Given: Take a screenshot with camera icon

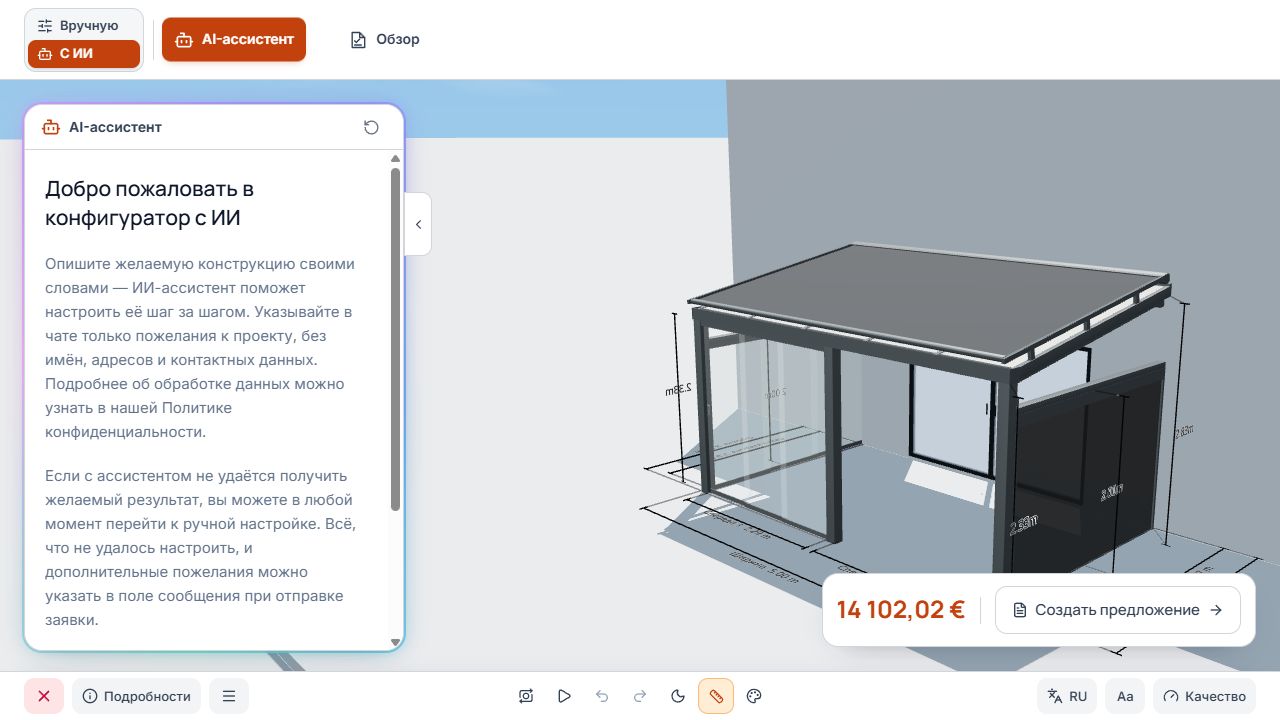Looking at the screenshot, I should [x=526, y=696].
